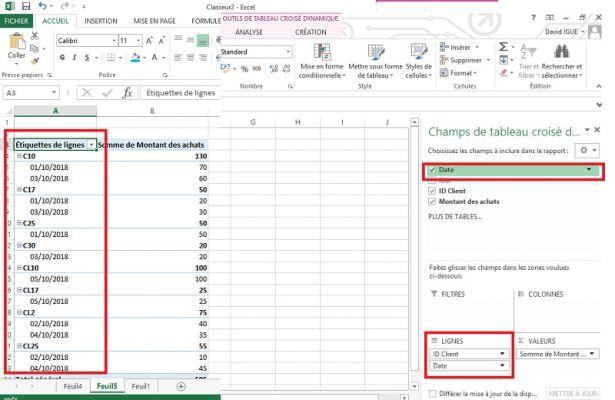The image size is (615, 400).
Task: Open ID Client dropdown in LIGNES area
Action: [502, 354]
